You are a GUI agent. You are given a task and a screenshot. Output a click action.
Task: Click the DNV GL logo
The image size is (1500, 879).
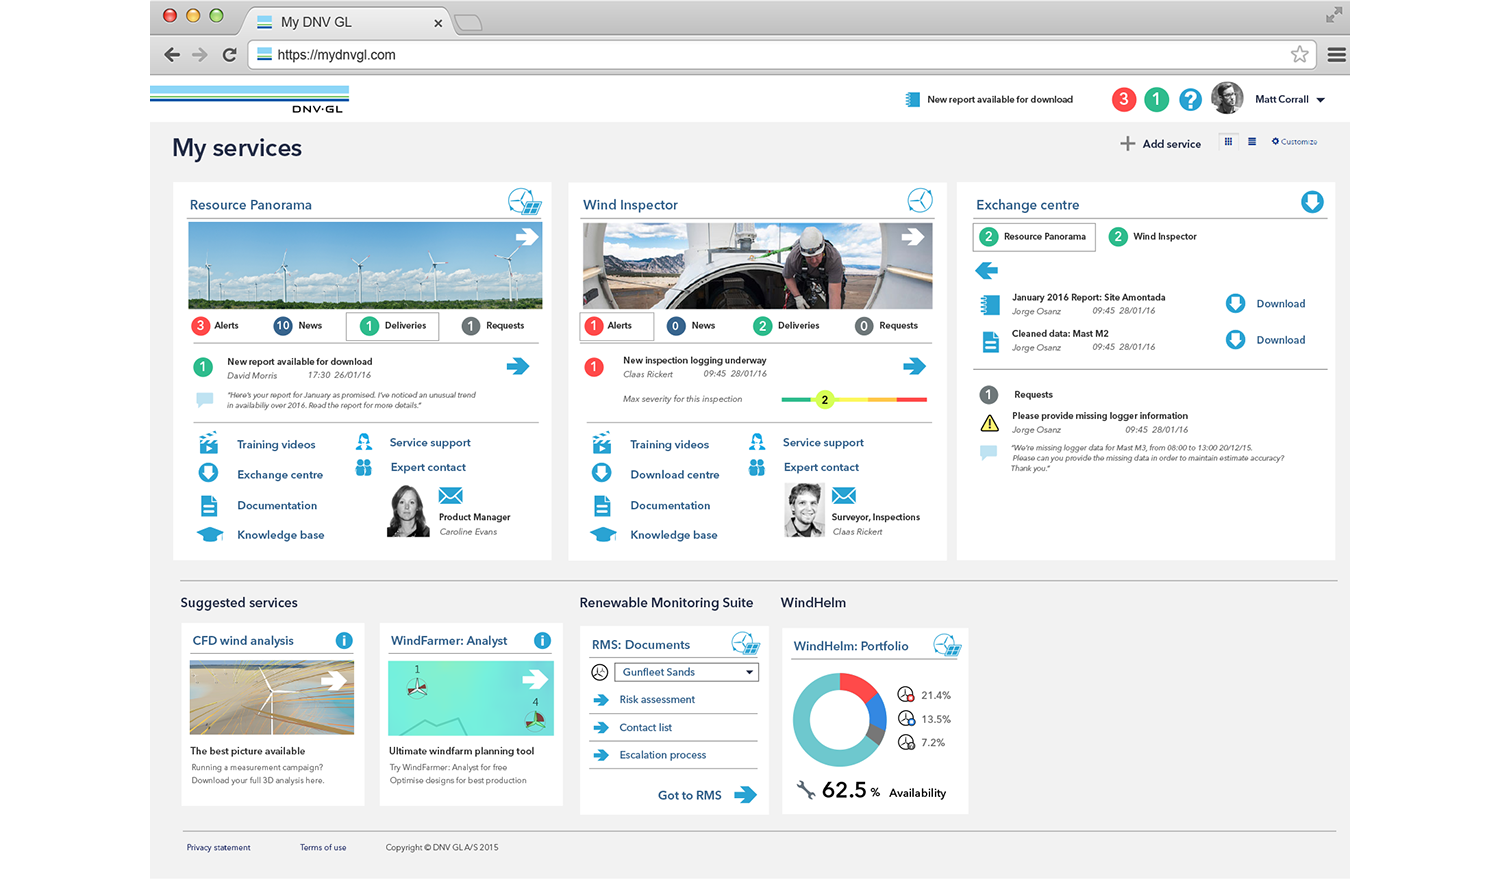point(249,100)
